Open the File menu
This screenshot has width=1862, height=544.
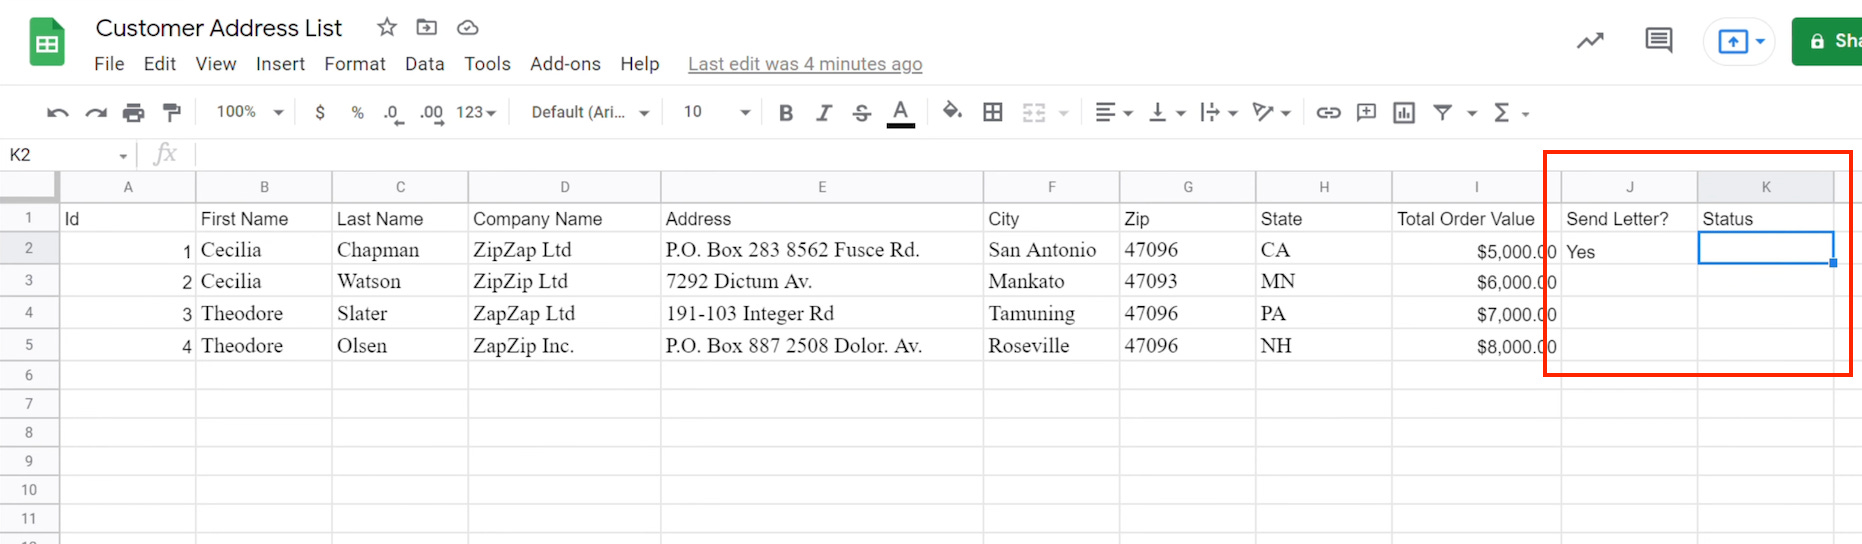coord(109,64)
